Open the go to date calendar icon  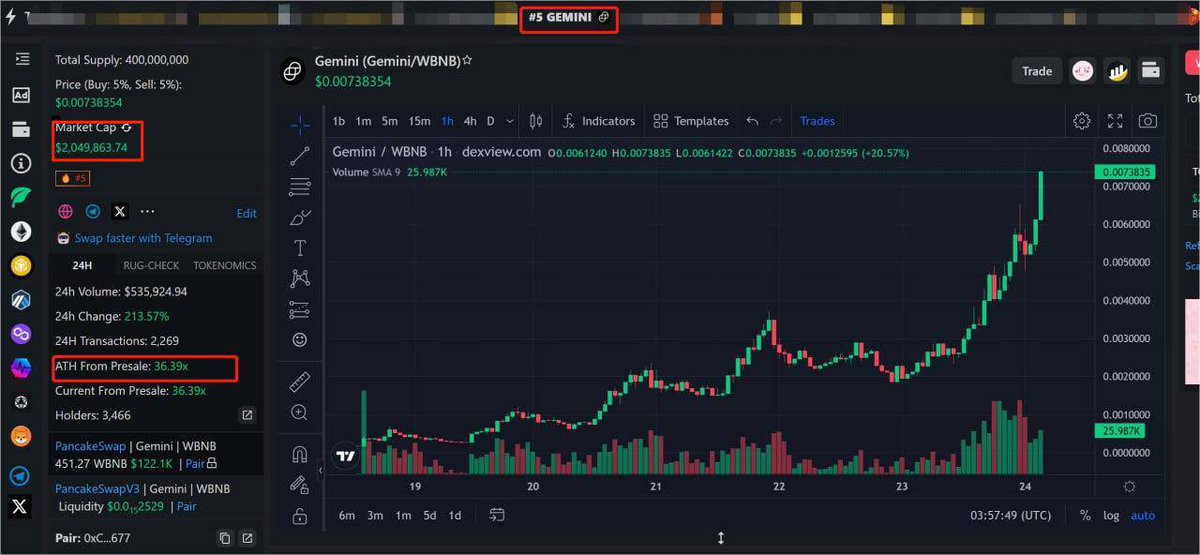coord(497,515)
